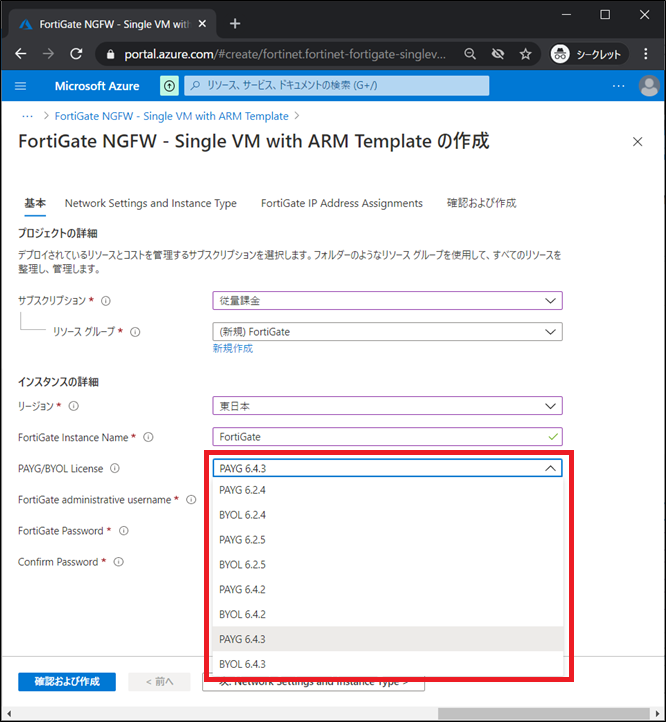
Task: Show info for リソース グループ field
Action: pyautogui.click(x=135, y=332)
